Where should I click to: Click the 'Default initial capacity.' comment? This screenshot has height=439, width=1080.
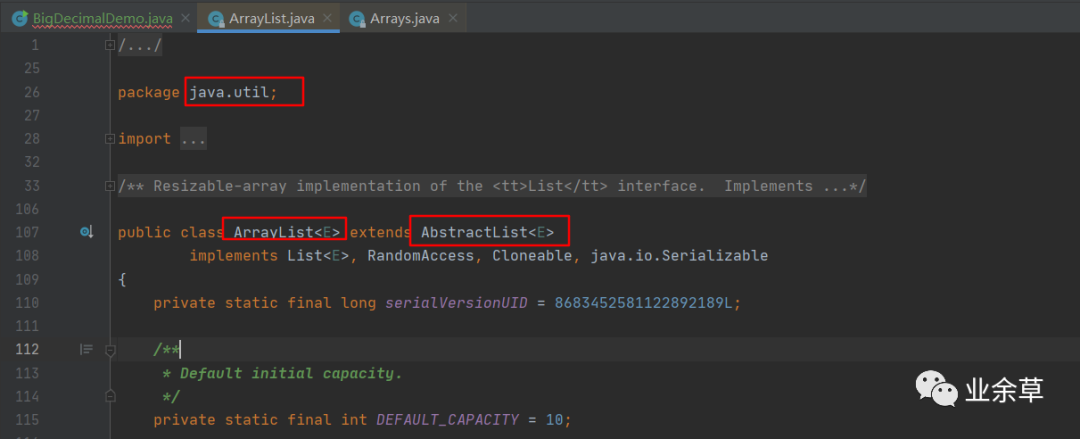tap(291, 374)
